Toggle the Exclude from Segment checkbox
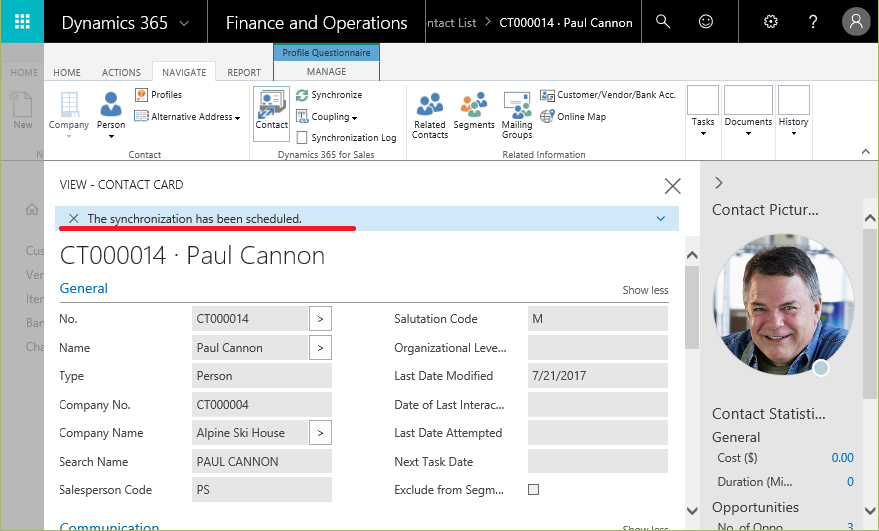This screenshot has width=879, height=531. point(534,490)
